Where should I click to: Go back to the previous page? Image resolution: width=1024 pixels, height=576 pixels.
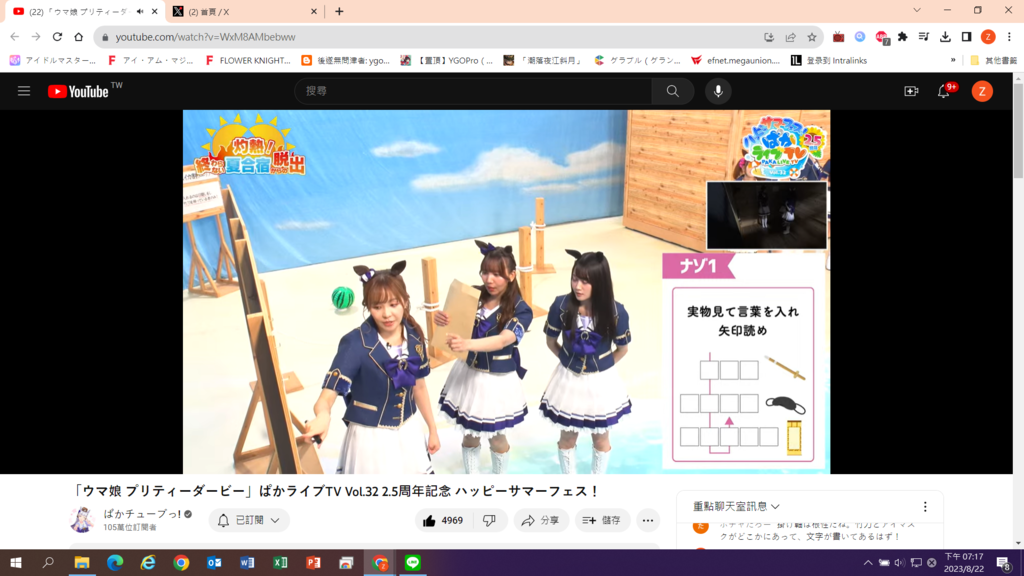tap(15, 37)
